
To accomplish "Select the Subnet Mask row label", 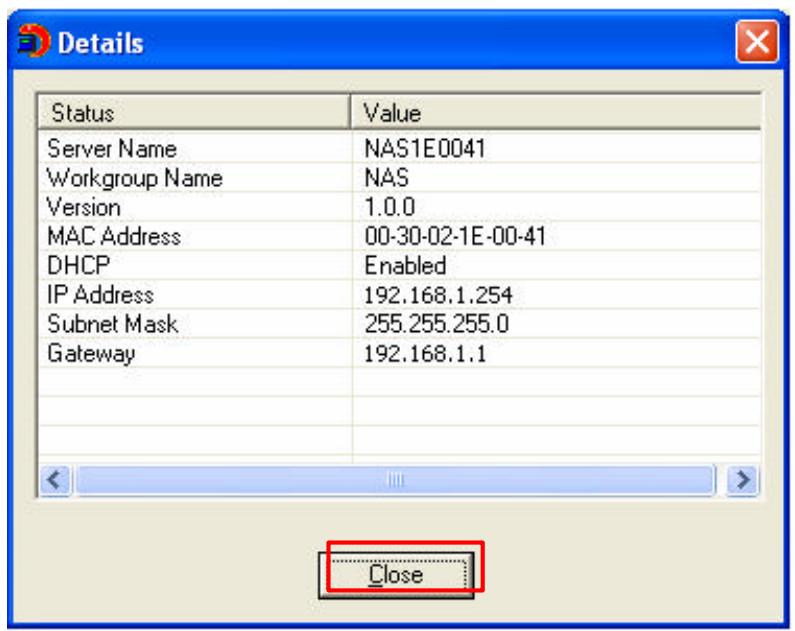I will tap(112, 324).
